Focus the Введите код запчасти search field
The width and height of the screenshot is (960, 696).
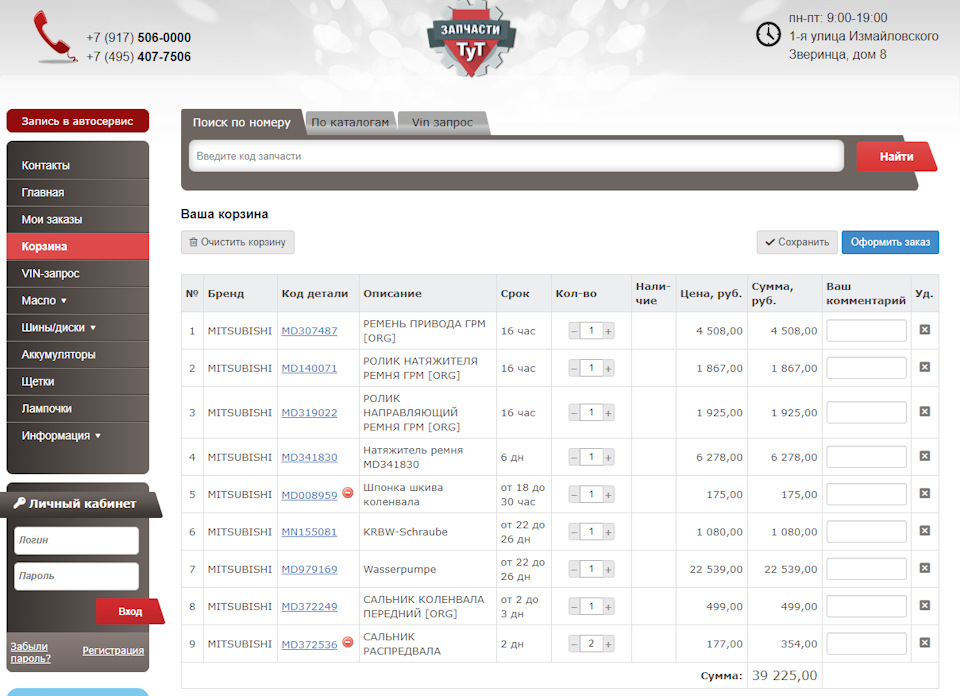pyautogui.click(x=516, y=156)
